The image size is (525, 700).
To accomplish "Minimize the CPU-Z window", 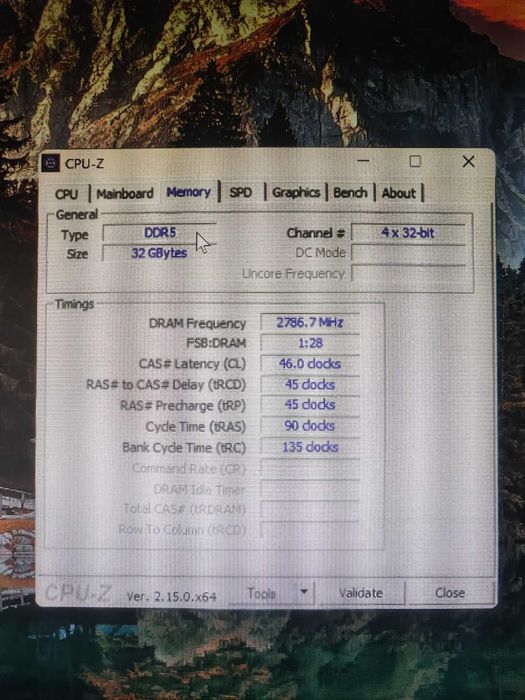I will 363,161.
